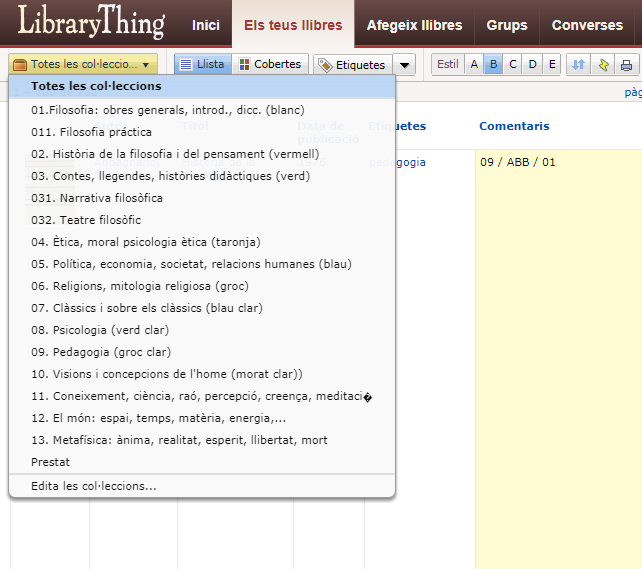Choose 07. Clàssics i sobre els clàssics
This screenshot has width=642, height=569.
[x=202, y=308]
